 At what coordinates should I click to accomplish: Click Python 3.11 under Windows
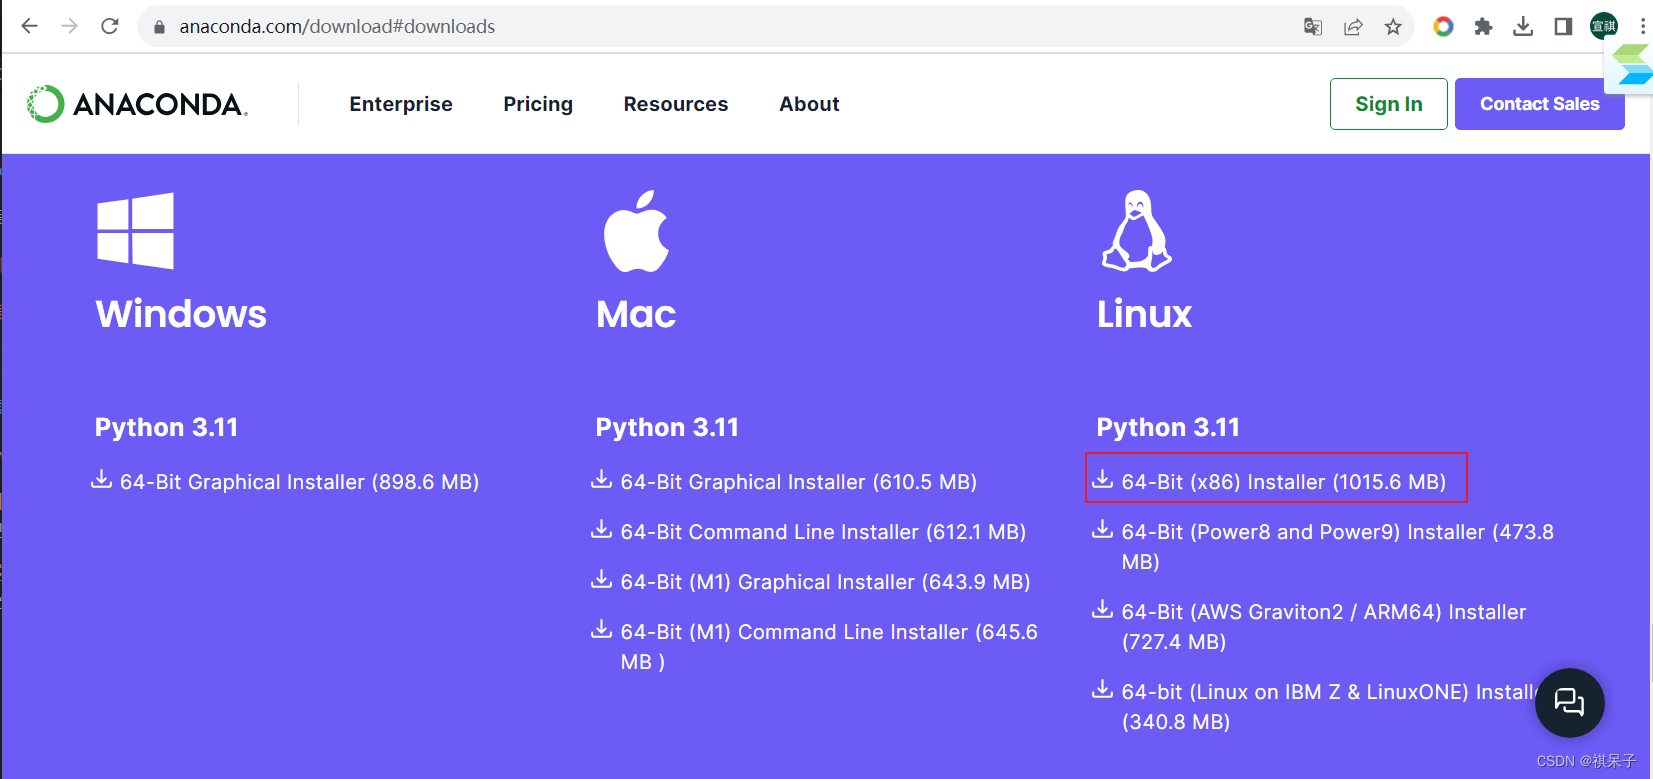pos(166,428)
